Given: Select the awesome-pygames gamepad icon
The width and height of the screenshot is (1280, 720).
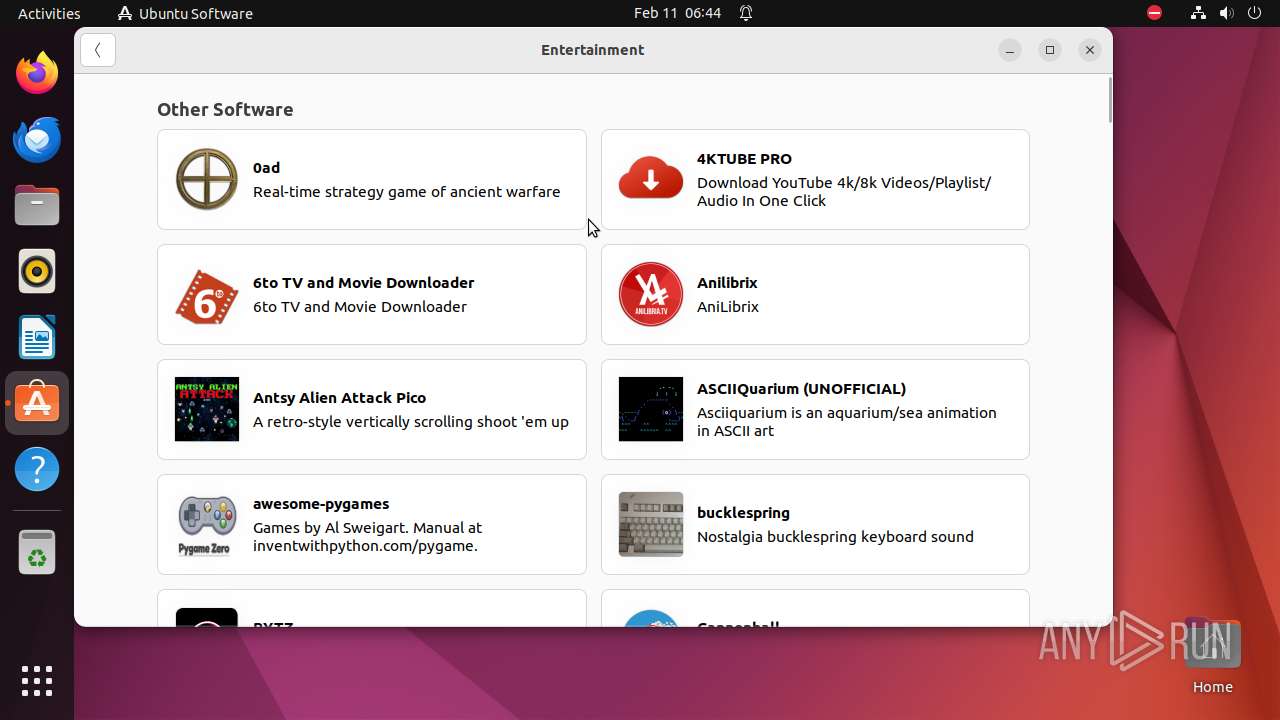Looking at the screenshot, I should [207, 525].
